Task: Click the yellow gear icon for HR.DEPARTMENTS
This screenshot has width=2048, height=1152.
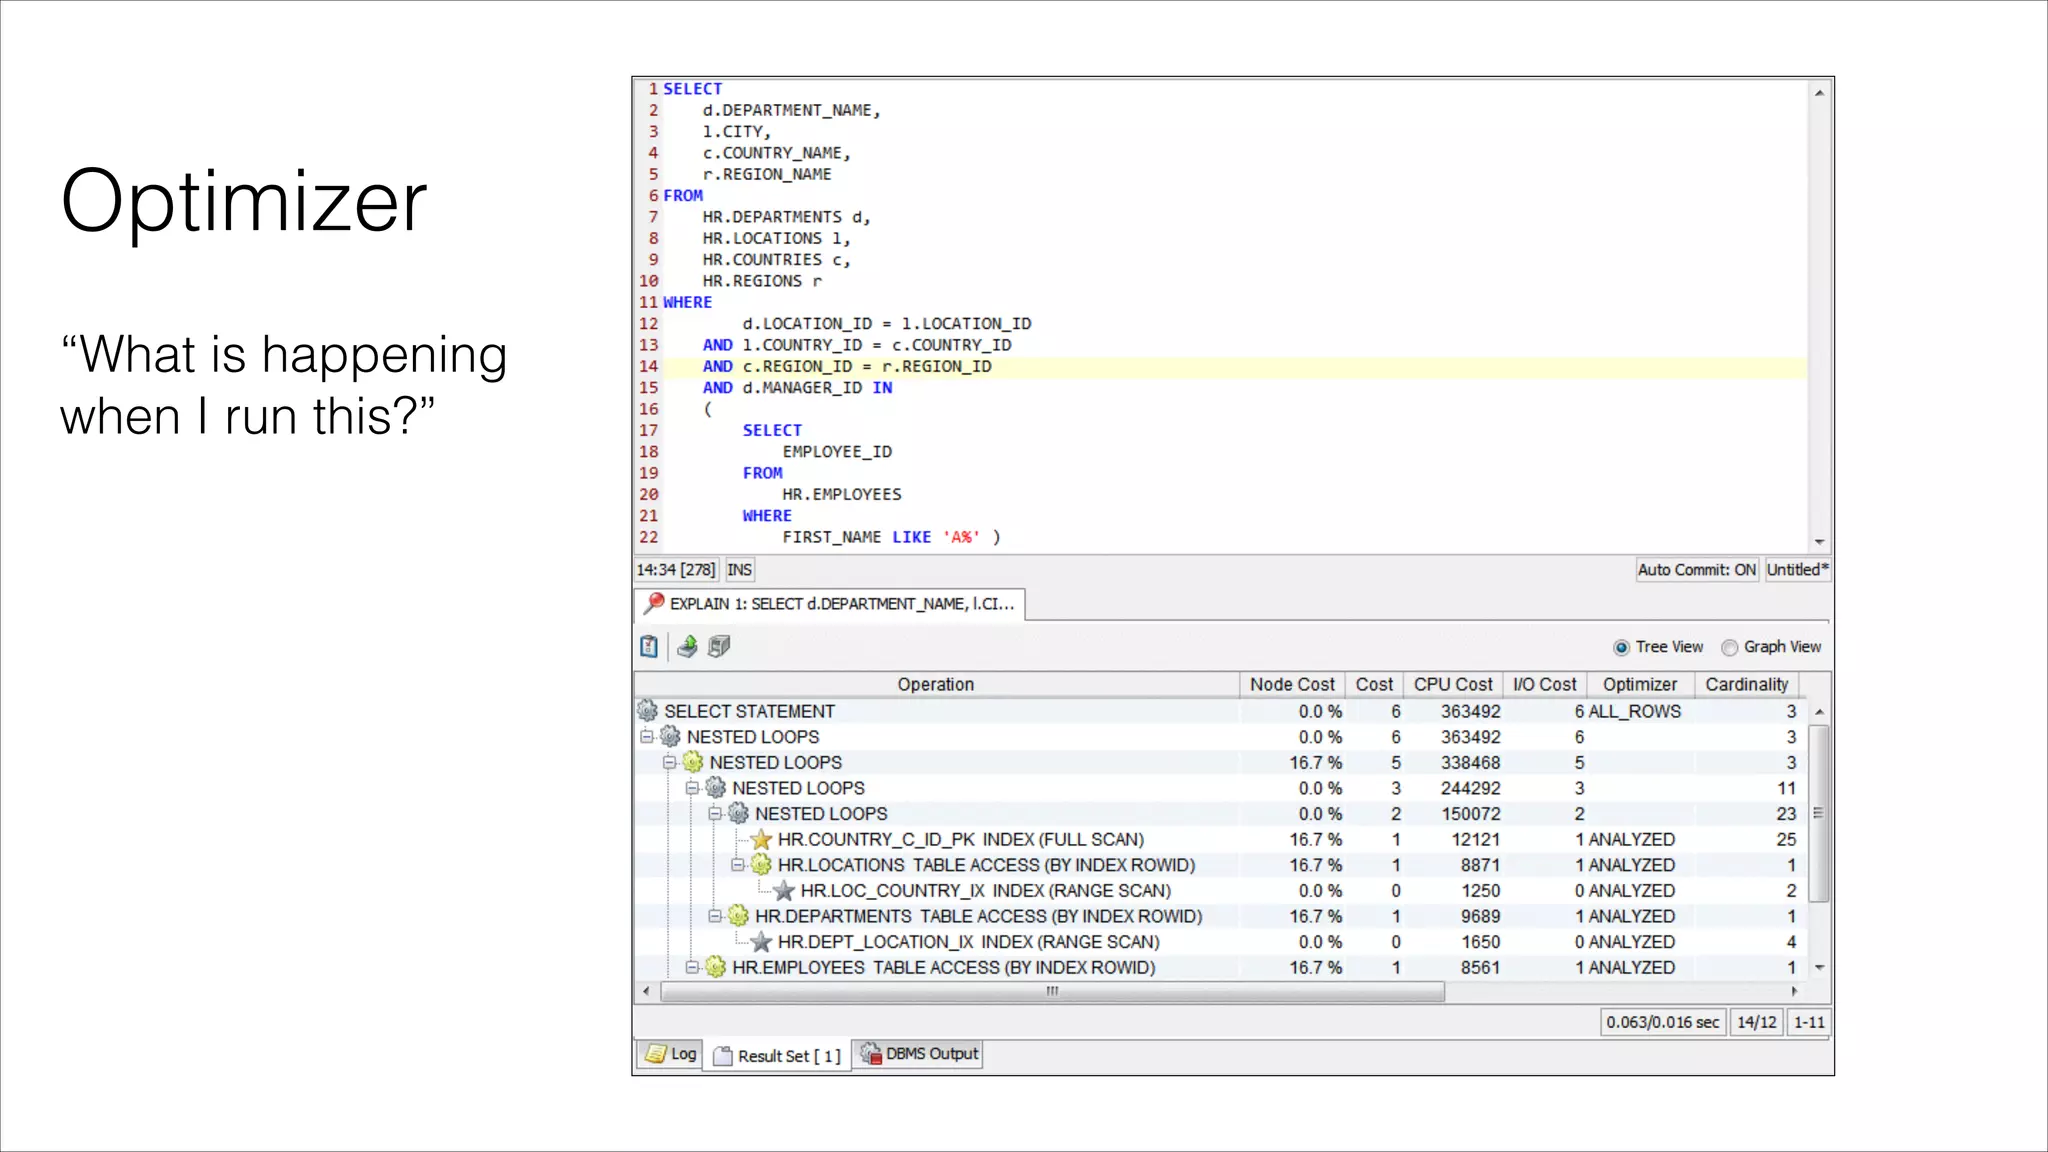Action: coord(739,916)
